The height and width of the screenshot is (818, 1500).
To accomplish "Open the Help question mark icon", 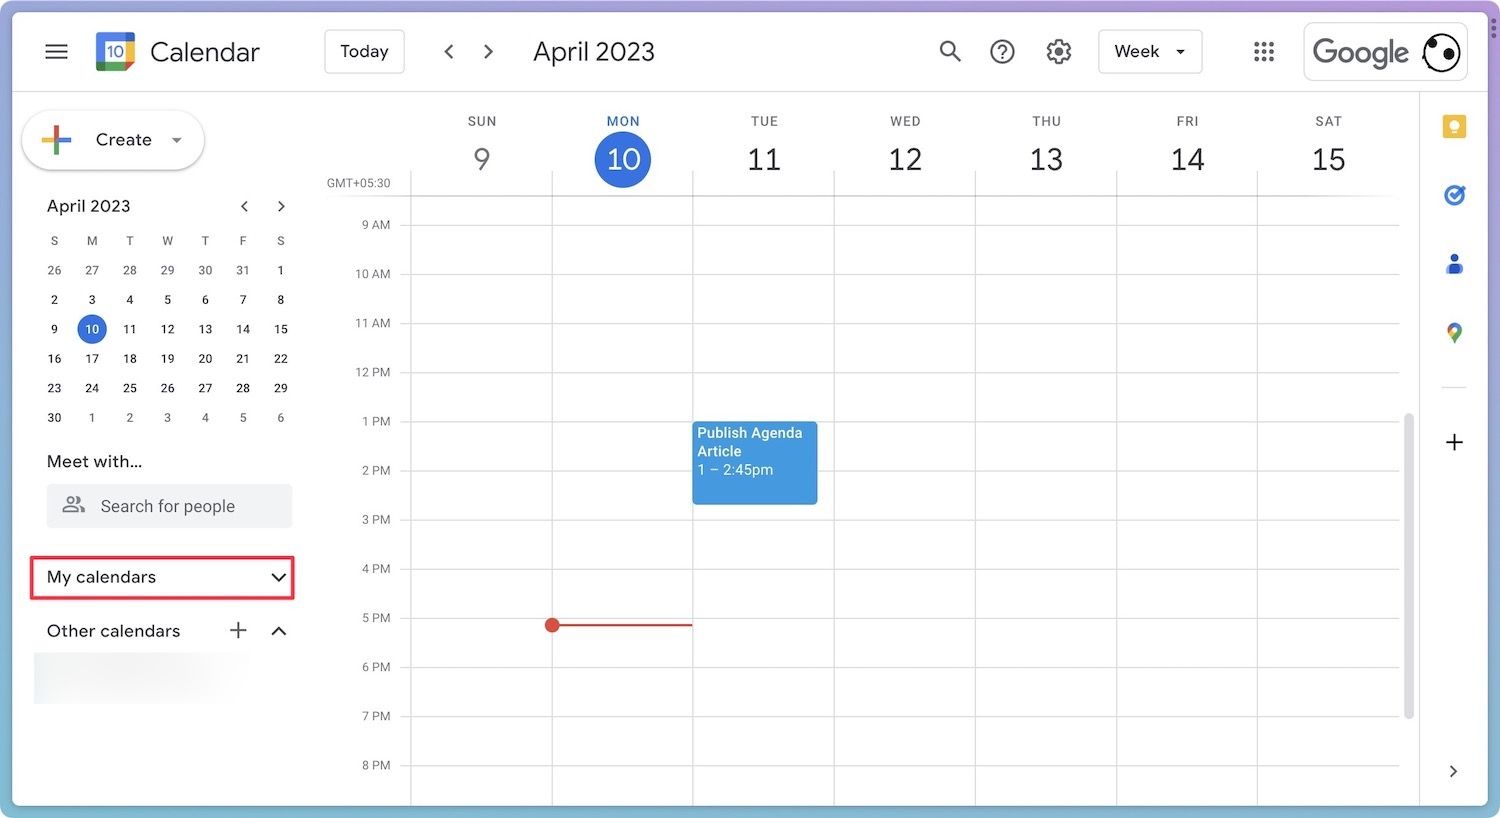I will click(1002, 52).
